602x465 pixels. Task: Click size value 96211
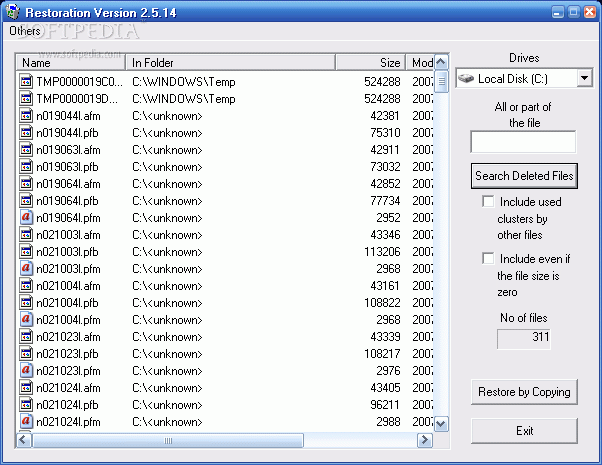pos(385,405)
